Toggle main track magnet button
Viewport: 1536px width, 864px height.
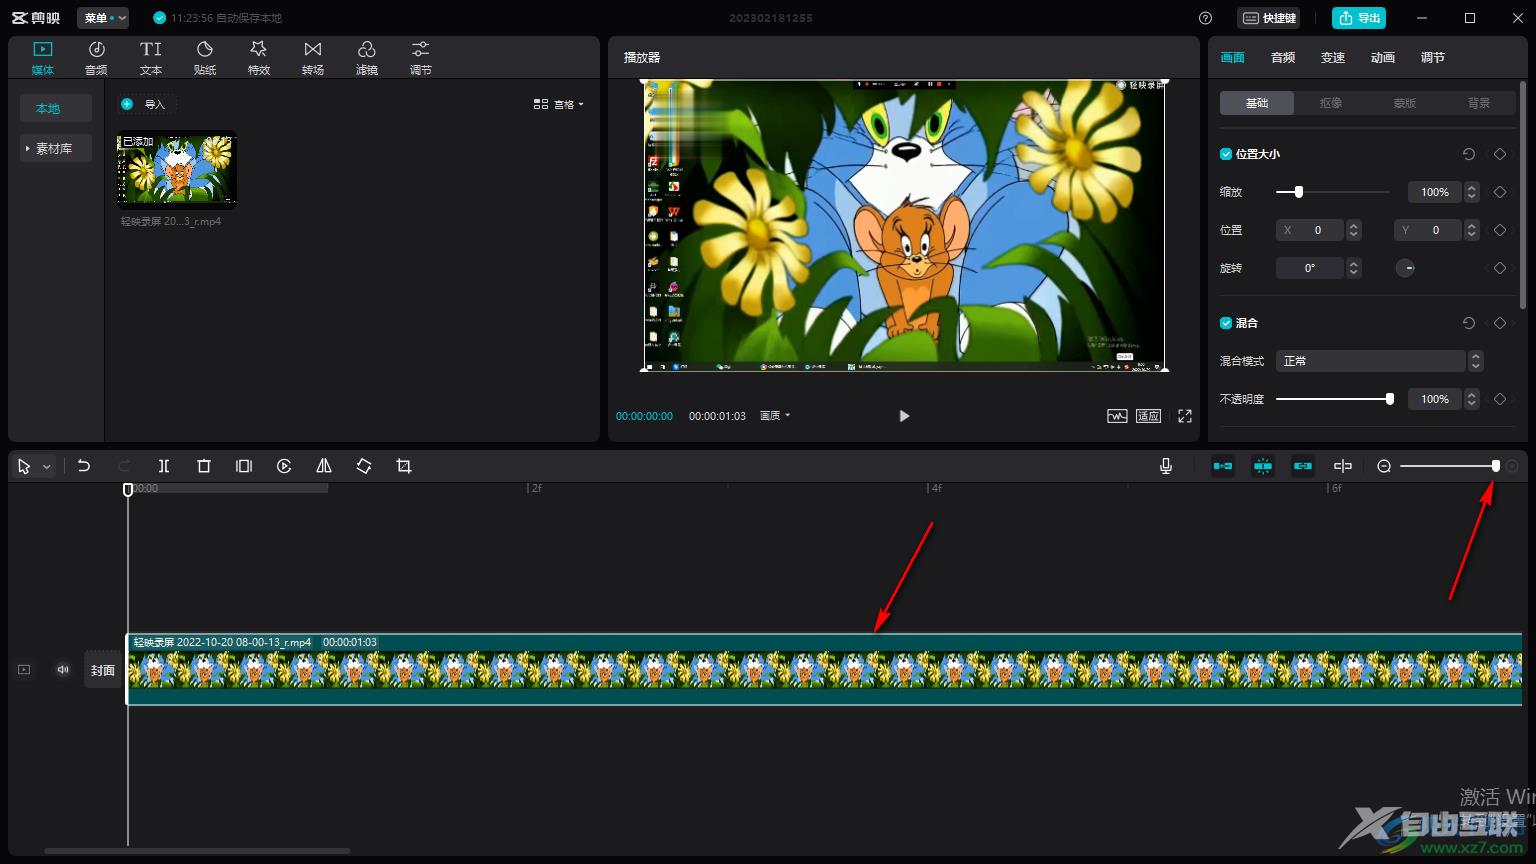[1223, 466]
